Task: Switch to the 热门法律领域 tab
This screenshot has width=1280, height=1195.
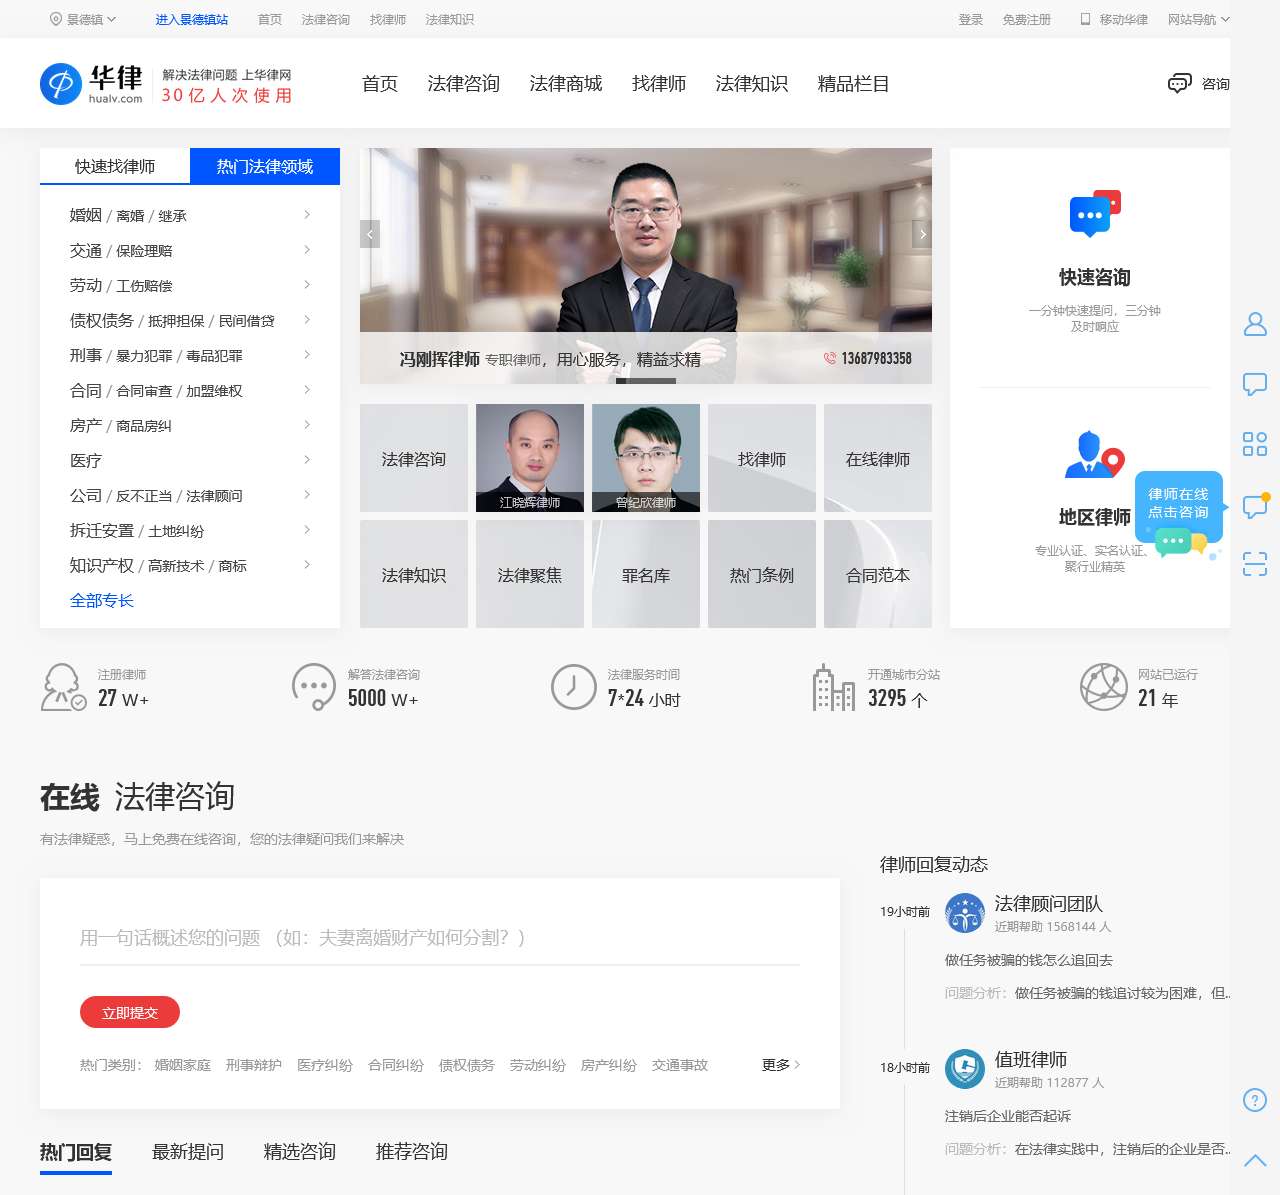Action: coord(265,166)
